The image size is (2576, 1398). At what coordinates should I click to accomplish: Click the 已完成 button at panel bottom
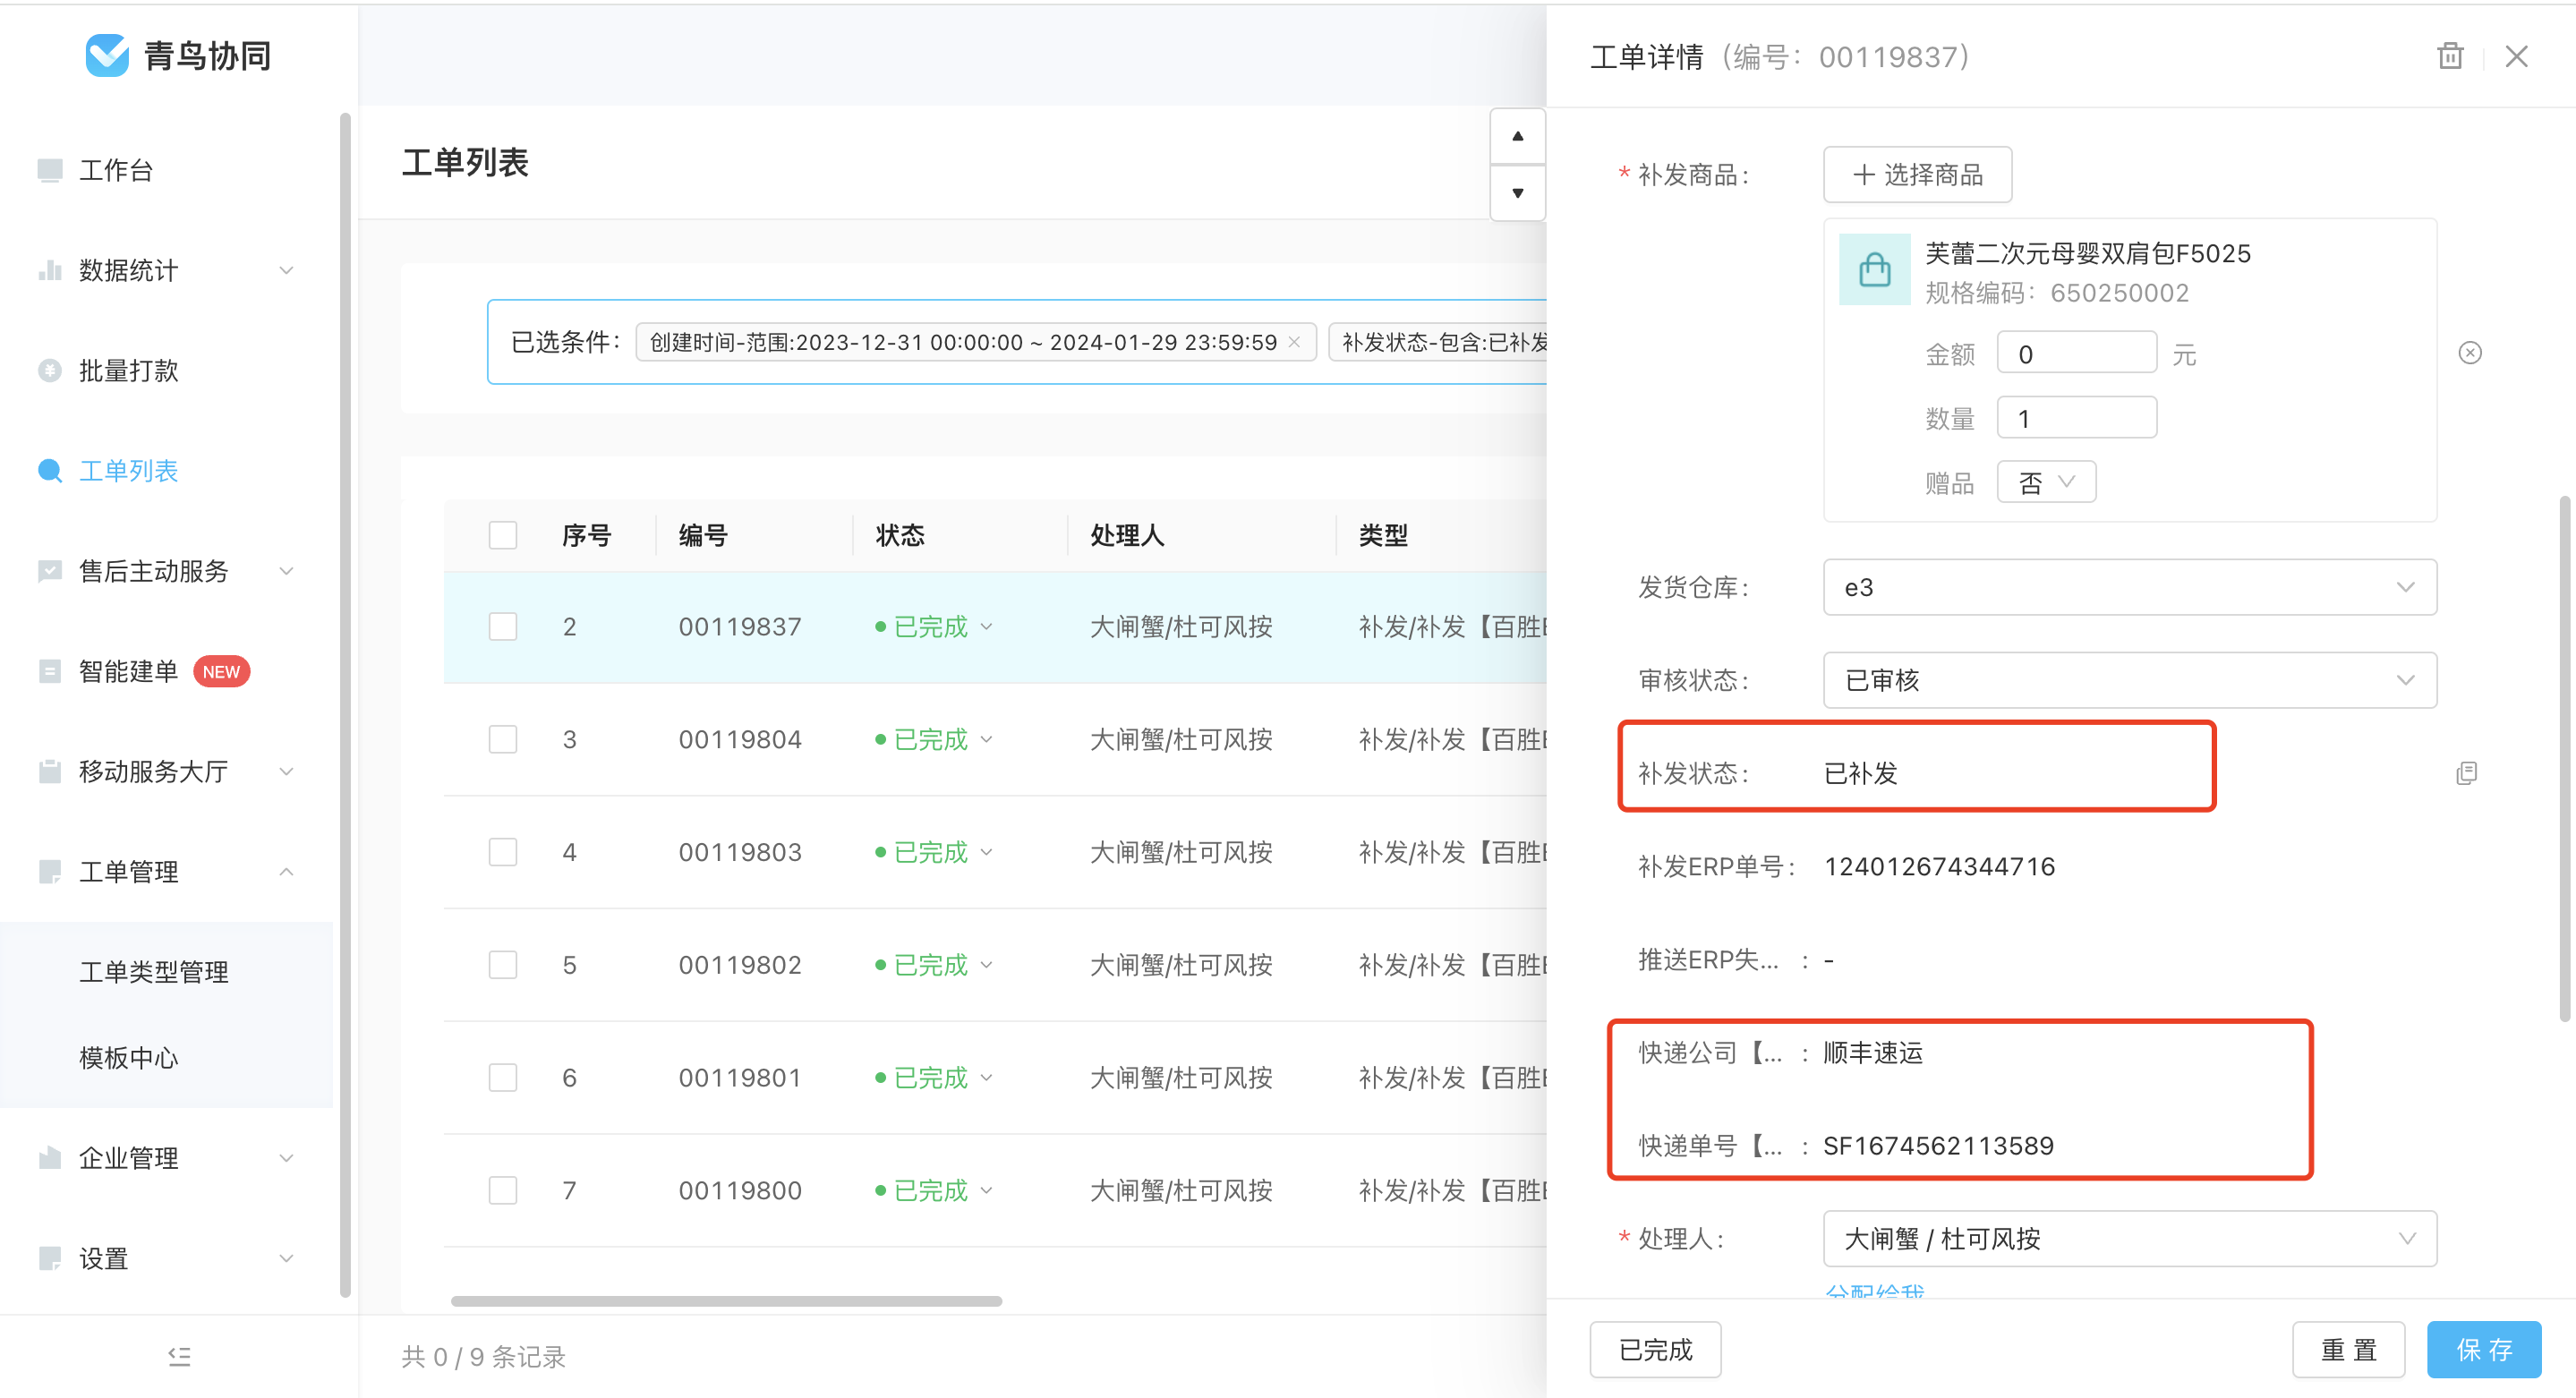click(1655, 1350)
